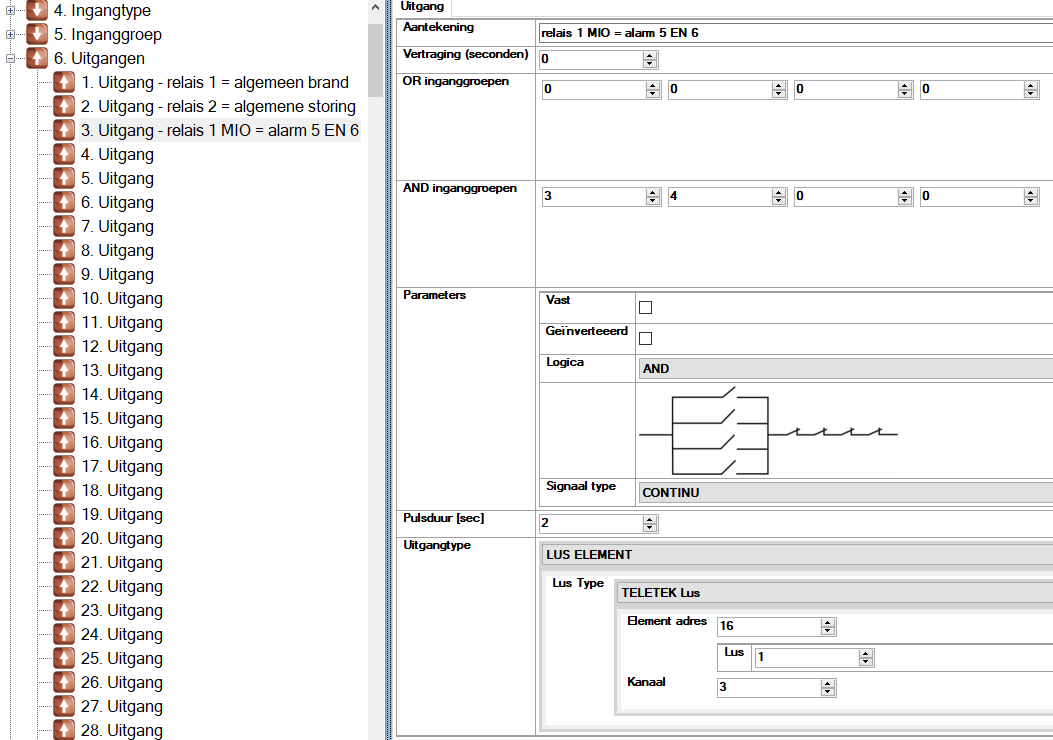Open the LUS ELEMENT uitgangtype selector
The width and height of the screenshot is (1053, 740).
tap(797, 555)
